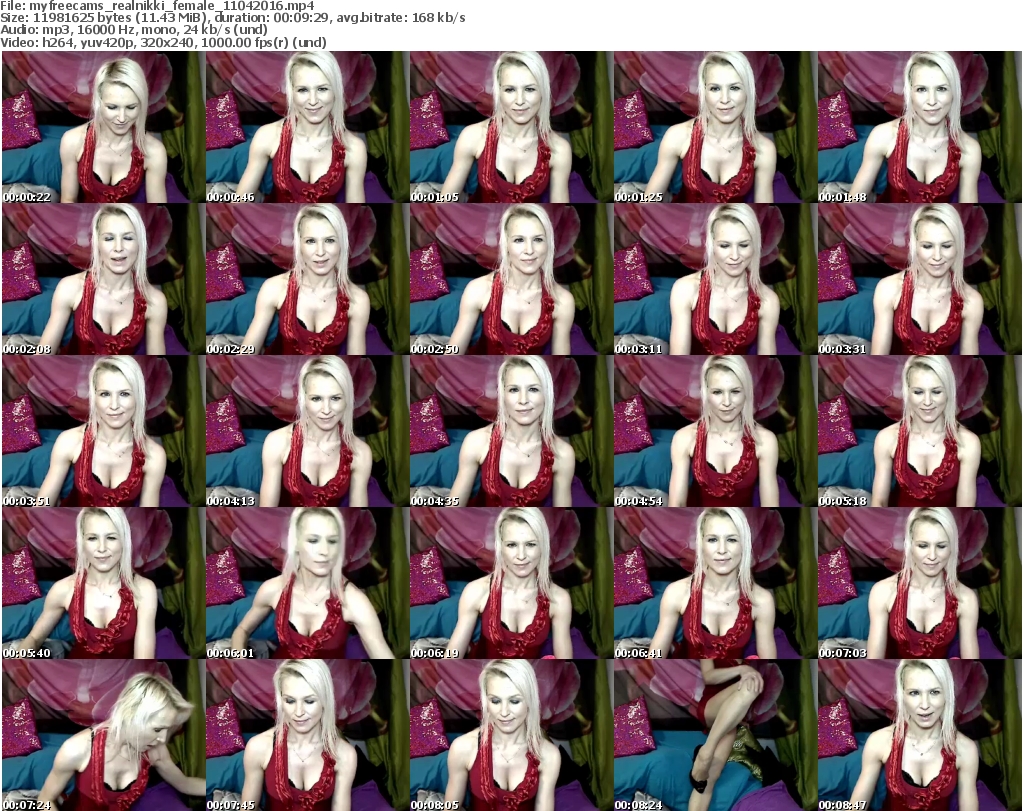Choose the frame marked 00:06:41
Image resolution: width=1024 pixels, height=811 pixels.
tap(715, 583)
